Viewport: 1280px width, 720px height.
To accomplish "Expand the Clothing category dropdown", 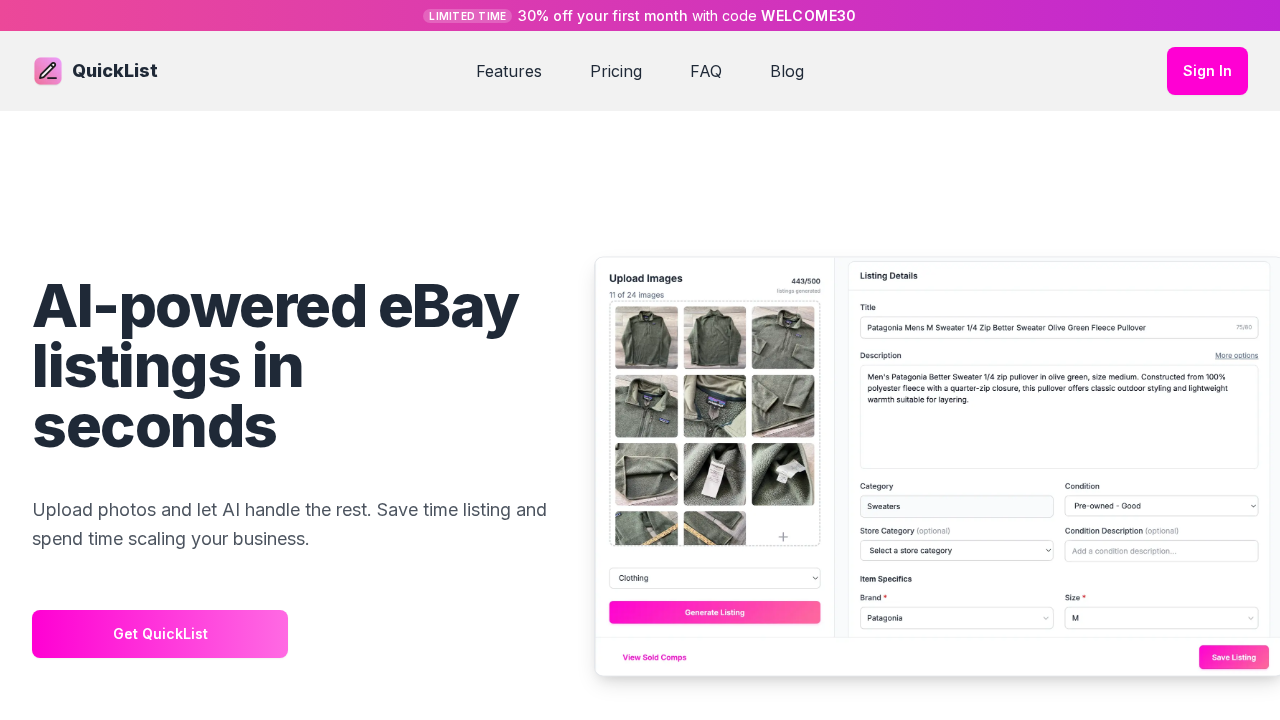I will coord(715,578).
